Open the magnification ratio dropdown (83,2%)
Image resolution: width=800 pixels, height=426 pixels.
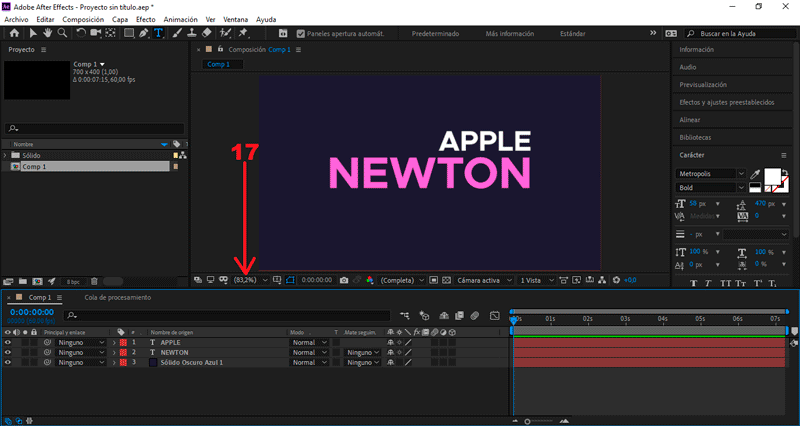(251, 280)
